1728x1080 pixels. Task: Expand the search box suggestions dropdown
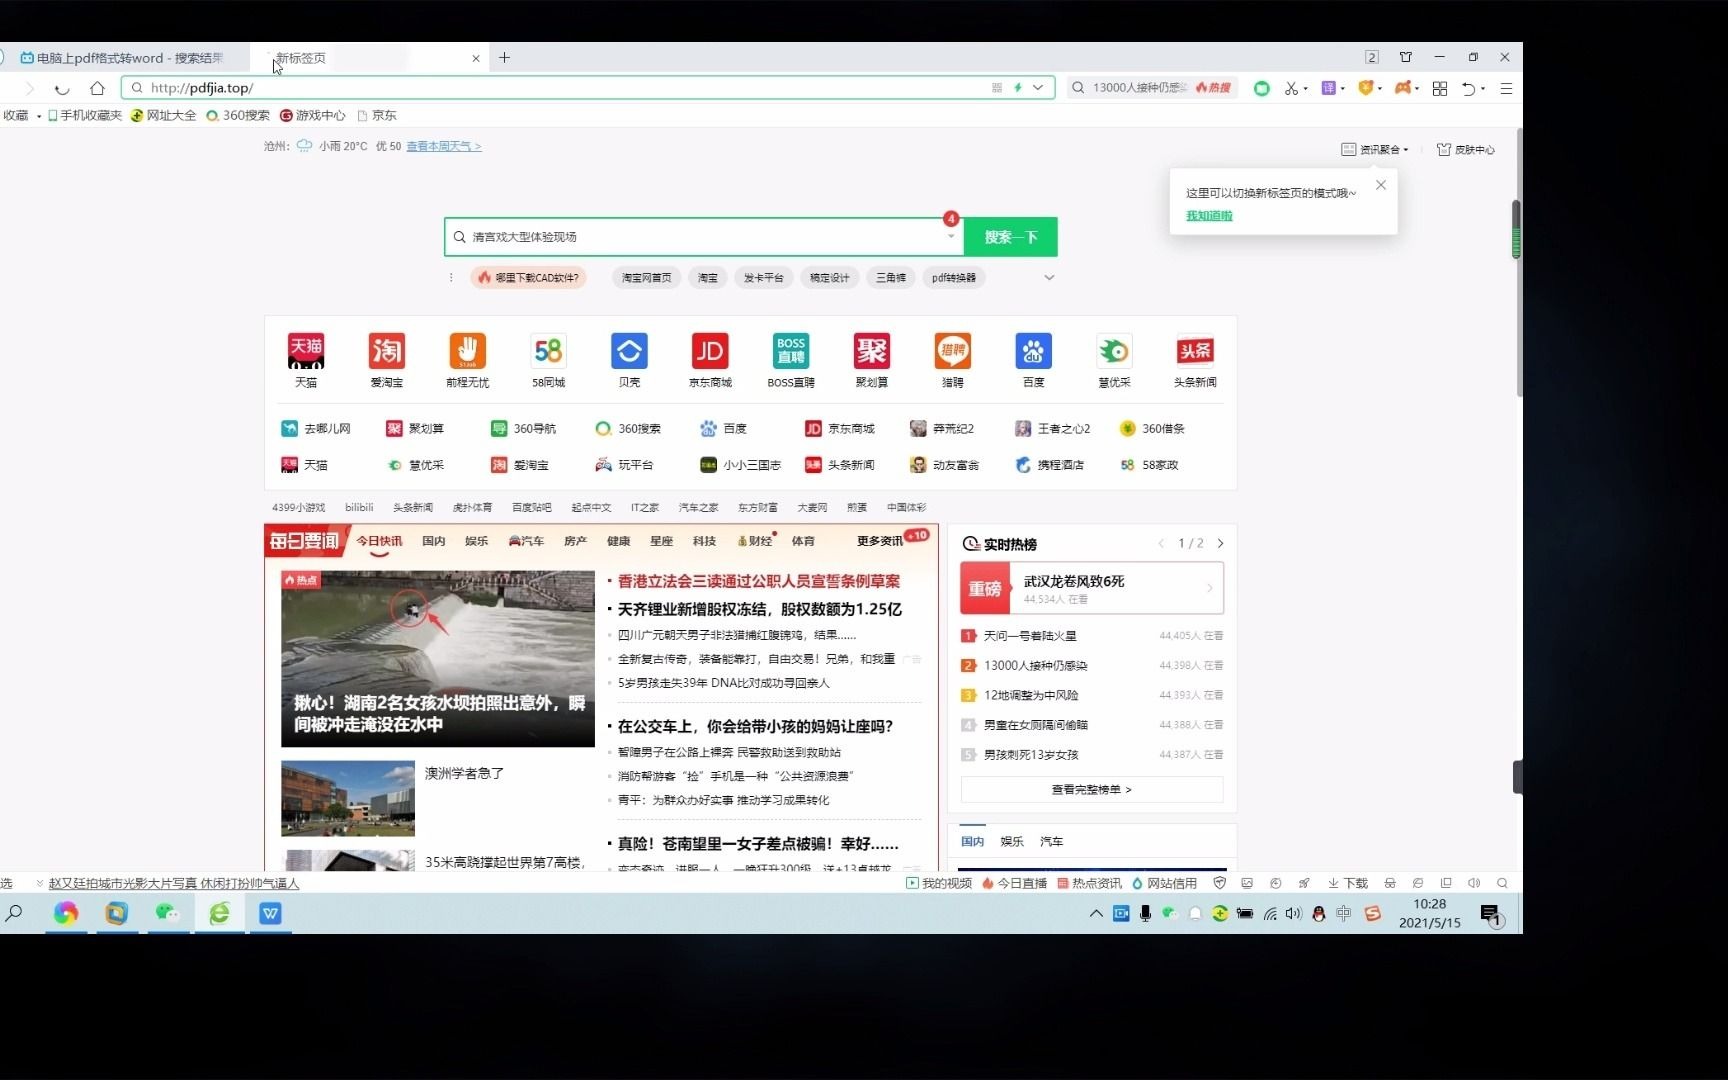point(951,237)
